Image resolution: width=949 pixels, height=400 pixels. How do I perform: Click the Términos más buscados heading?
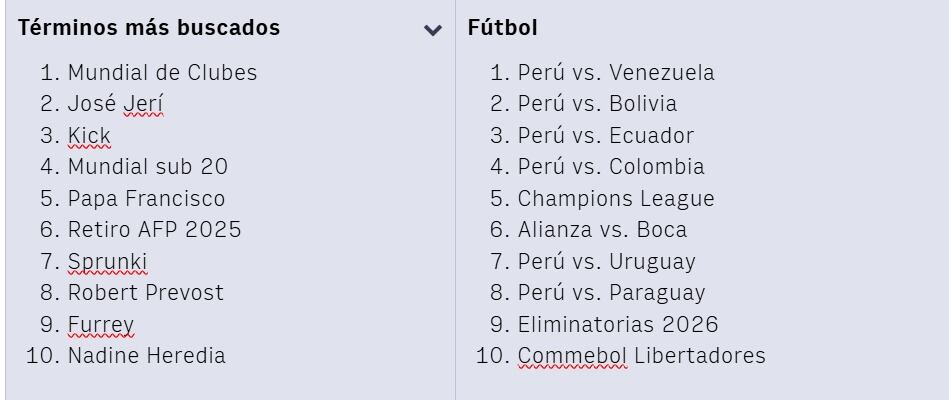(149, 28)
